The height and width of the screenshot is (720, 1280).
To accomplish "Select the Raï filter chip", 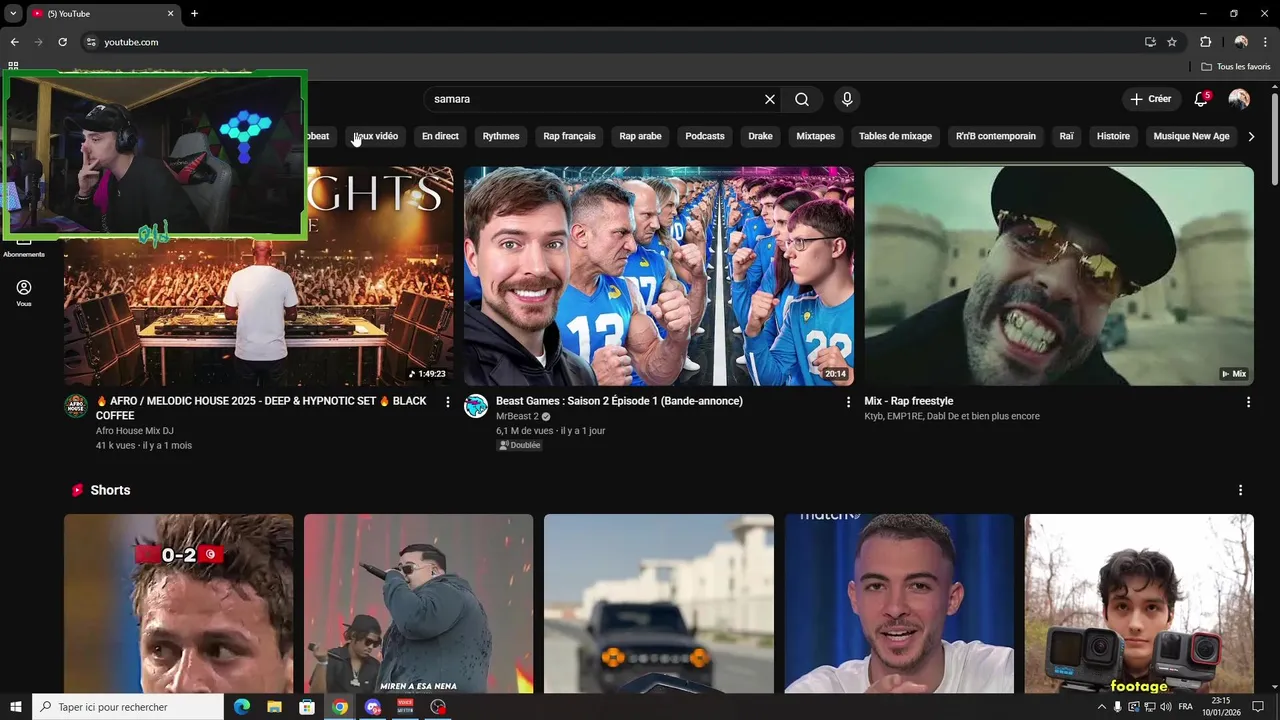I will click(1067, 136).
